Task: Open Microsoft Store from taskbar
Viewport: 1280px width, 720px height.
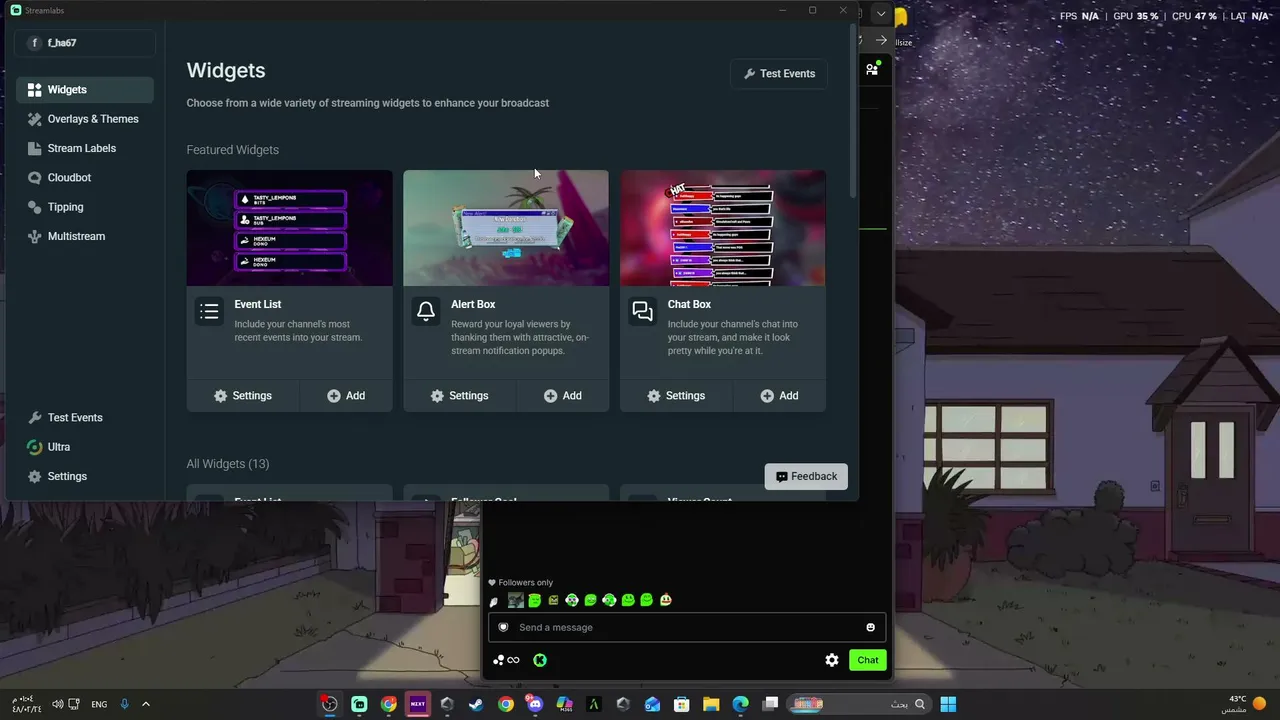Action: [682, 704]
